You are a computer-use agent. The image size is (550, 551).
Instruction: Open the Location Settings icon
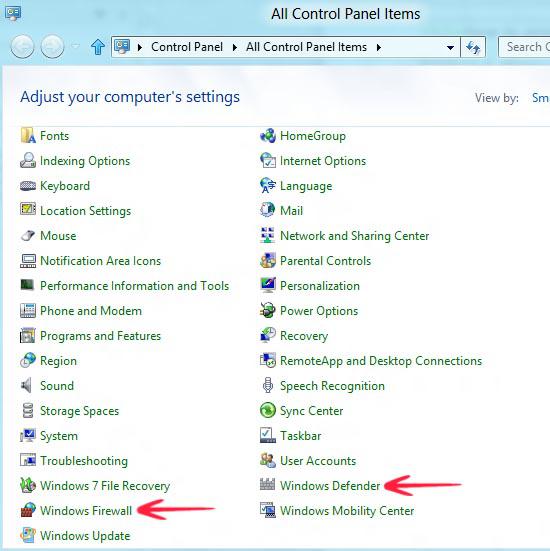point(28,210)
